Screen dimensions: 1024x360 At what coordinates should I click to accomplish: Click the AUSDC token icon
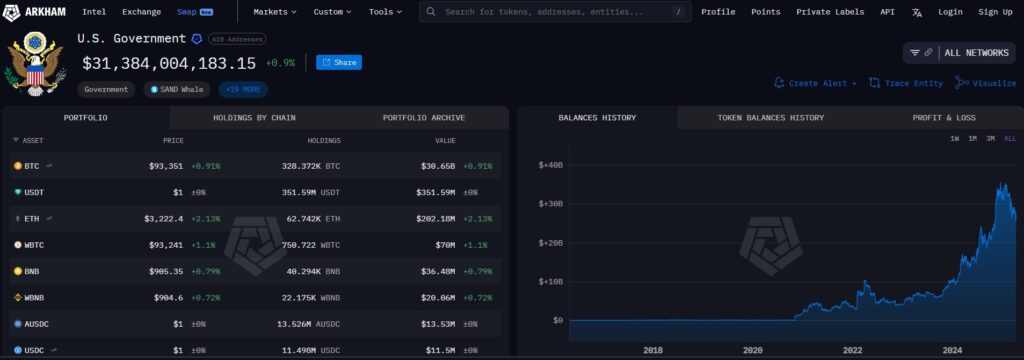[x=18, y=324]
